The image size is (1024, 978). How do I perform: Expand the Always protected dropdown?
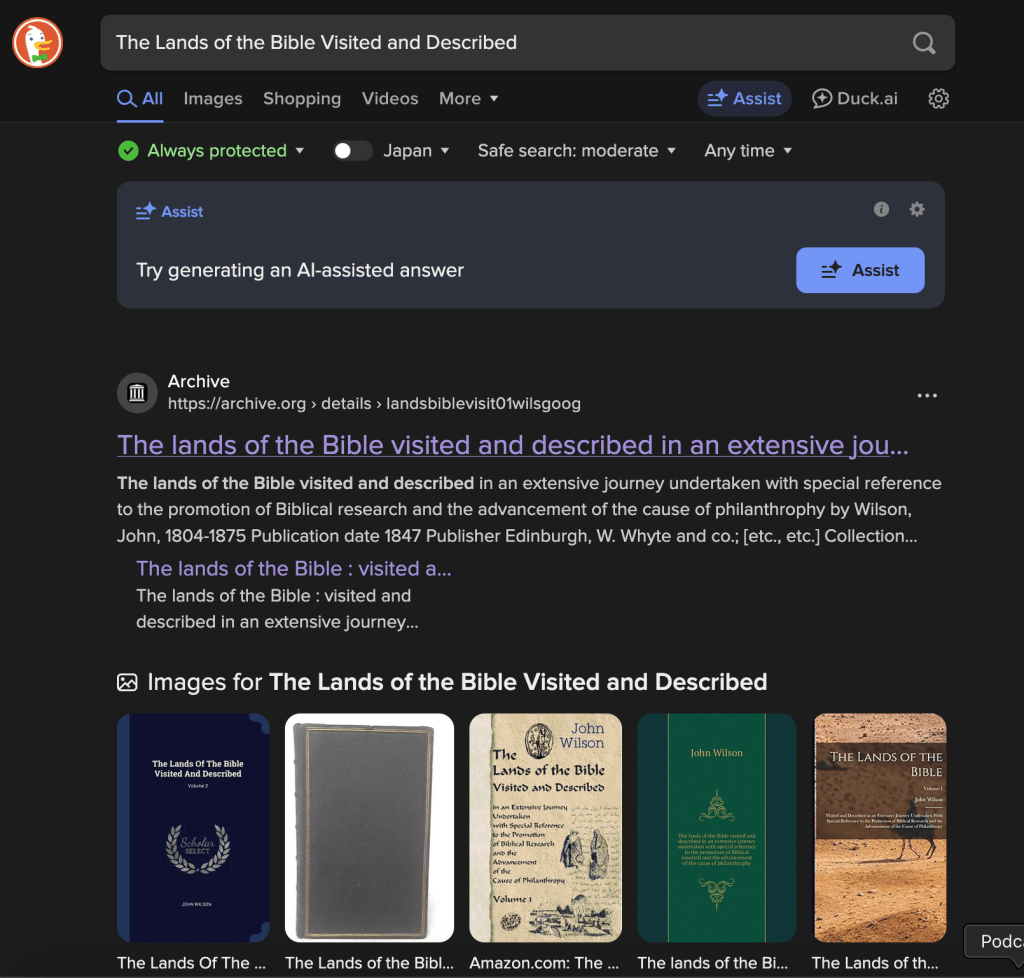click(x=212, y=151)
